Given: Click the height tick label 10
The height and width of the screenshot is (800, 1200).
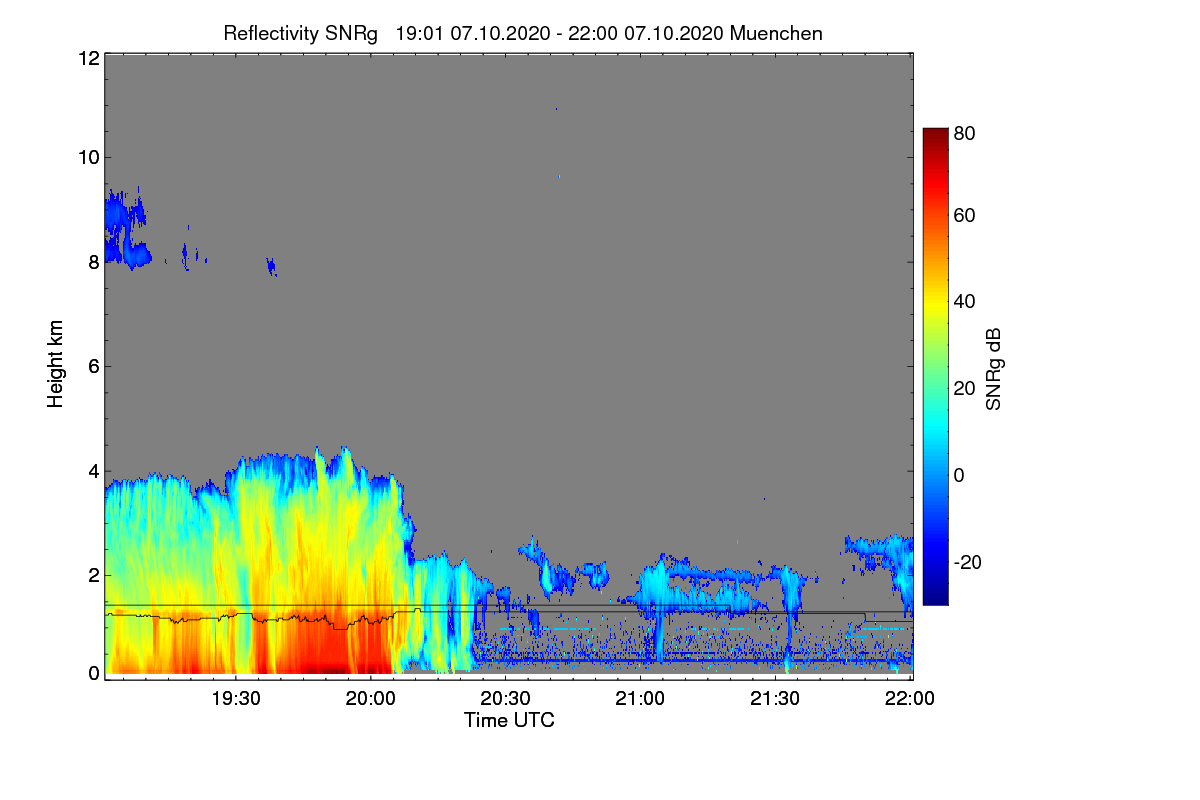Looking at the screenshot, I should (x=87, y=157).
